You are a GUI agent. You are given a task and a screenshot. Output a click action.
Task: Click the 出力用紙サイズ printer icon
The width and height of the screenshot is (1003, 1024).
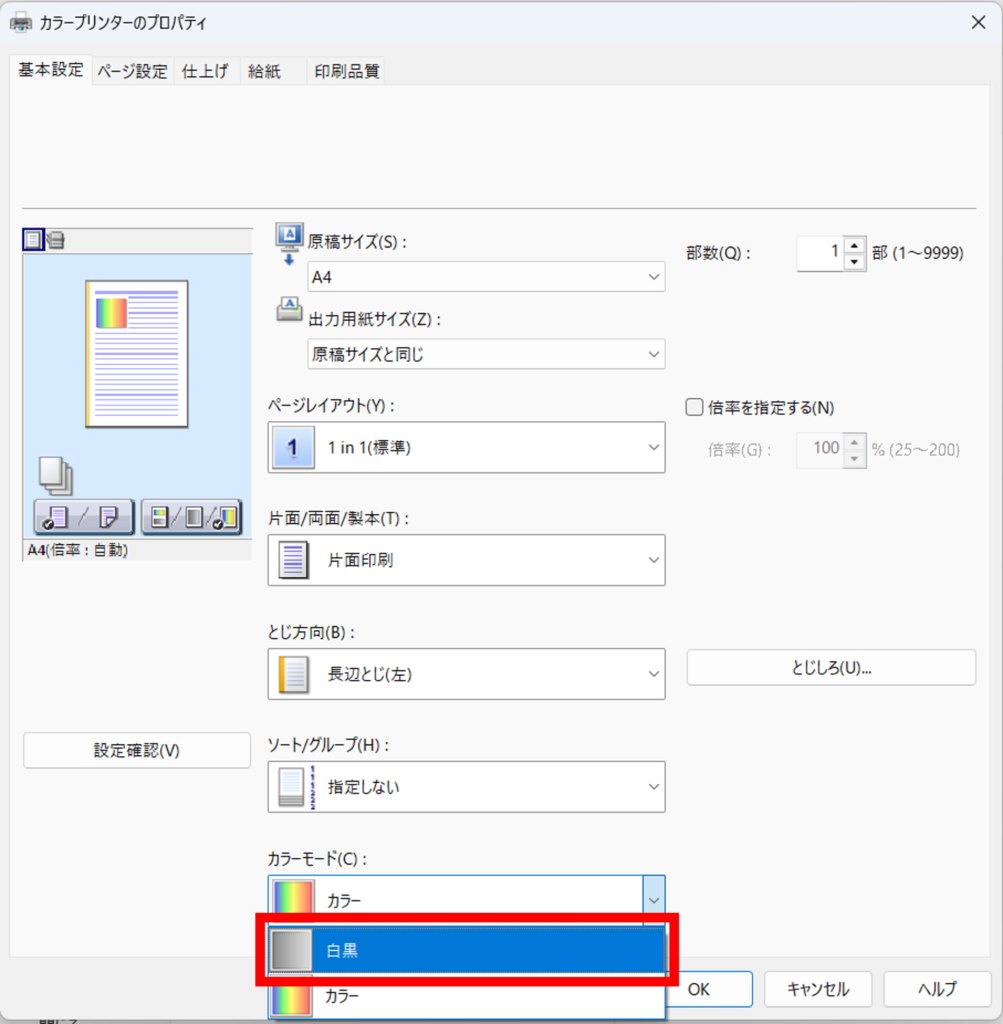(288, 310)
